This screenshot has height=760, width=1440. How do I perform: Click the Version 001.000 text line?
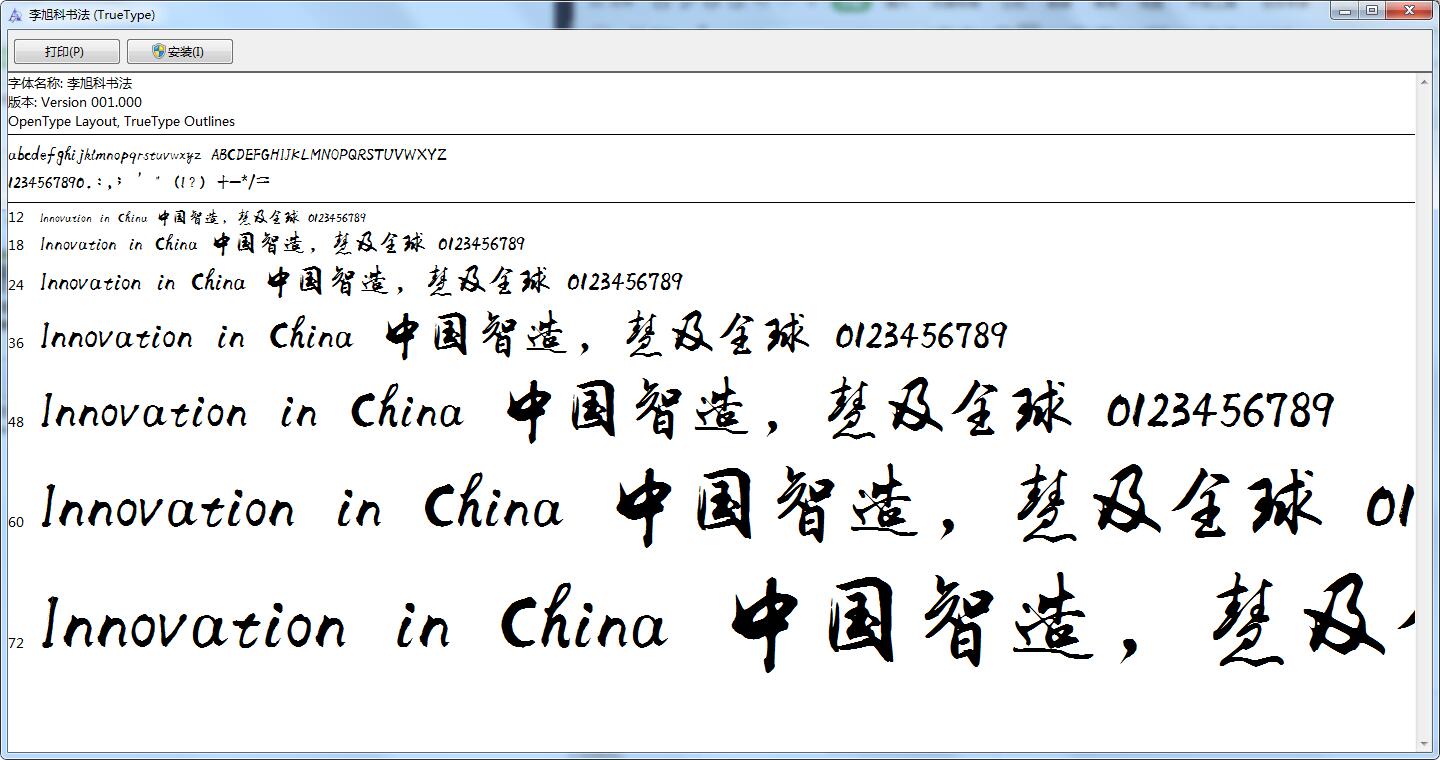click(75, 102)
